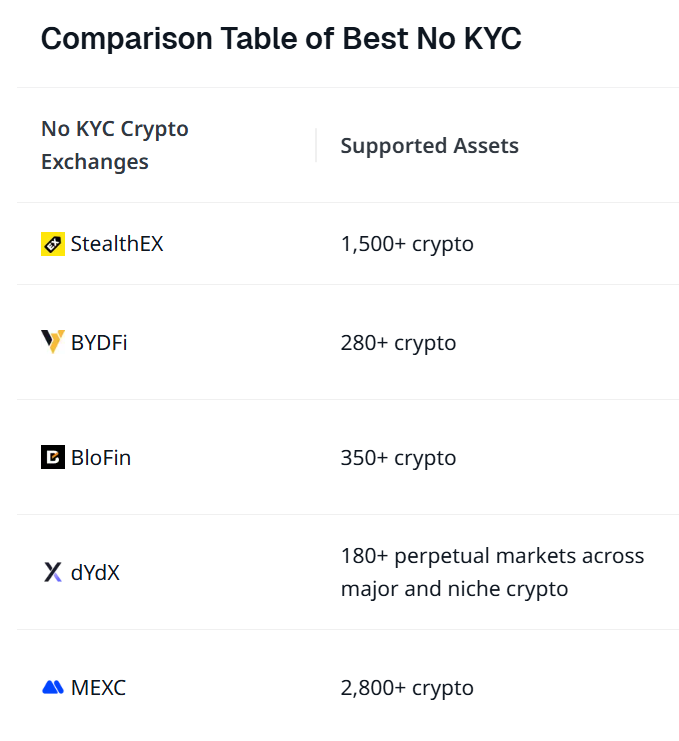This screenshot has width=679, height=741.
Task: Select the "350+ crypto" cell
Action: click(398, 458)
